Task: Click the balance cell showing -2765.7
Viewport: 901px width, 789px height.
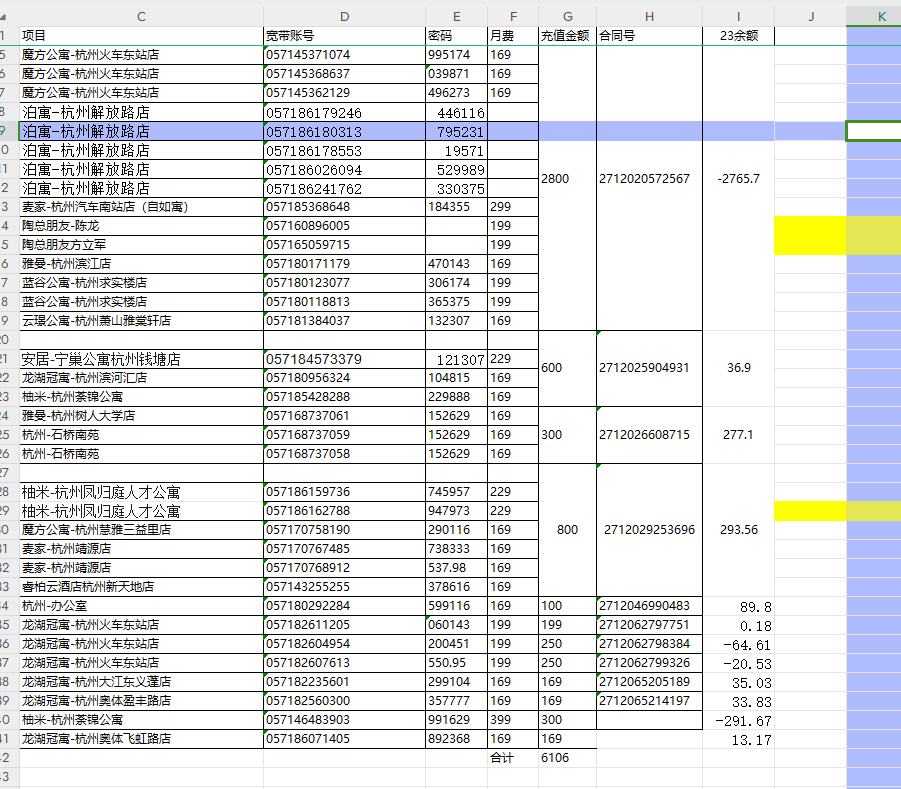Action: (x=738, y=179)
